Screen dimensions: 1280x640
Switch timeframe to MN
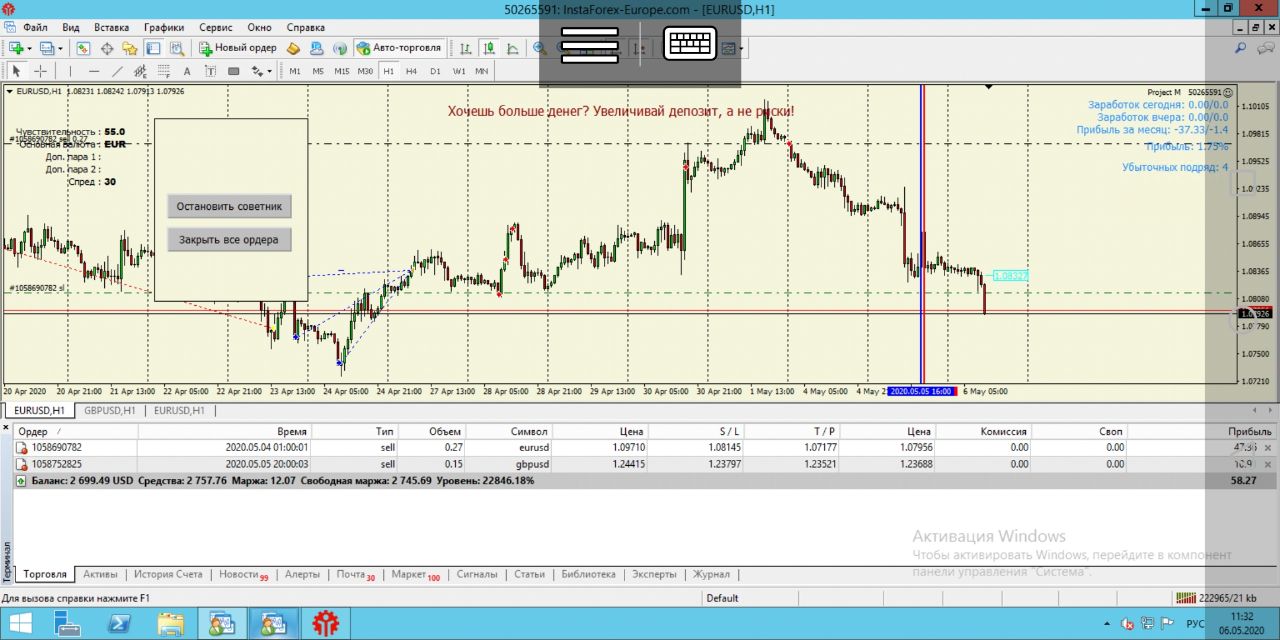tap(482, 71)
